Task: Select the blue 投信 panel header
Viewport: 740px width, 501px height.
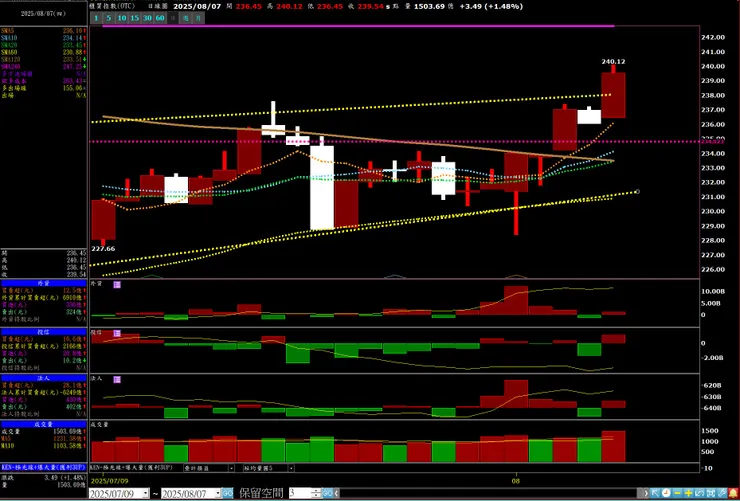Action: (43, 332)
